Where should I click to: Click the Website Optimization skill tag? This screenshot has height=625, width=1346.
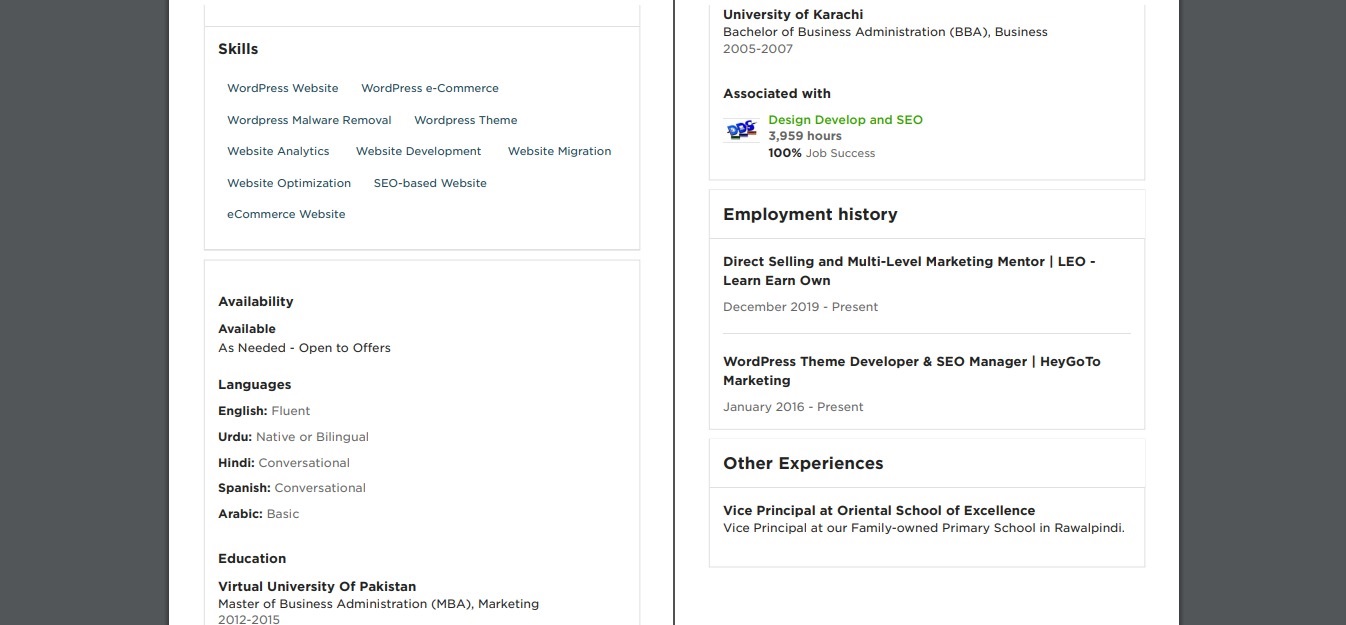pos(289,183)
